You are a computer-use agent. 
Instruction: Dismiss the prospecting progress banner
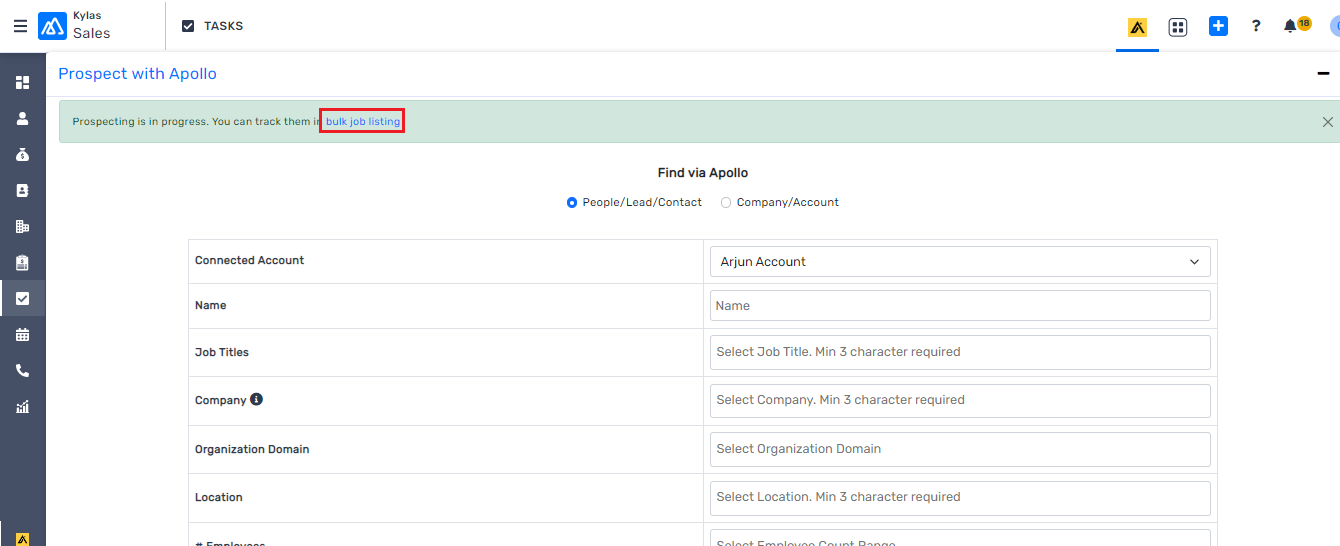tap(1328, 122)
